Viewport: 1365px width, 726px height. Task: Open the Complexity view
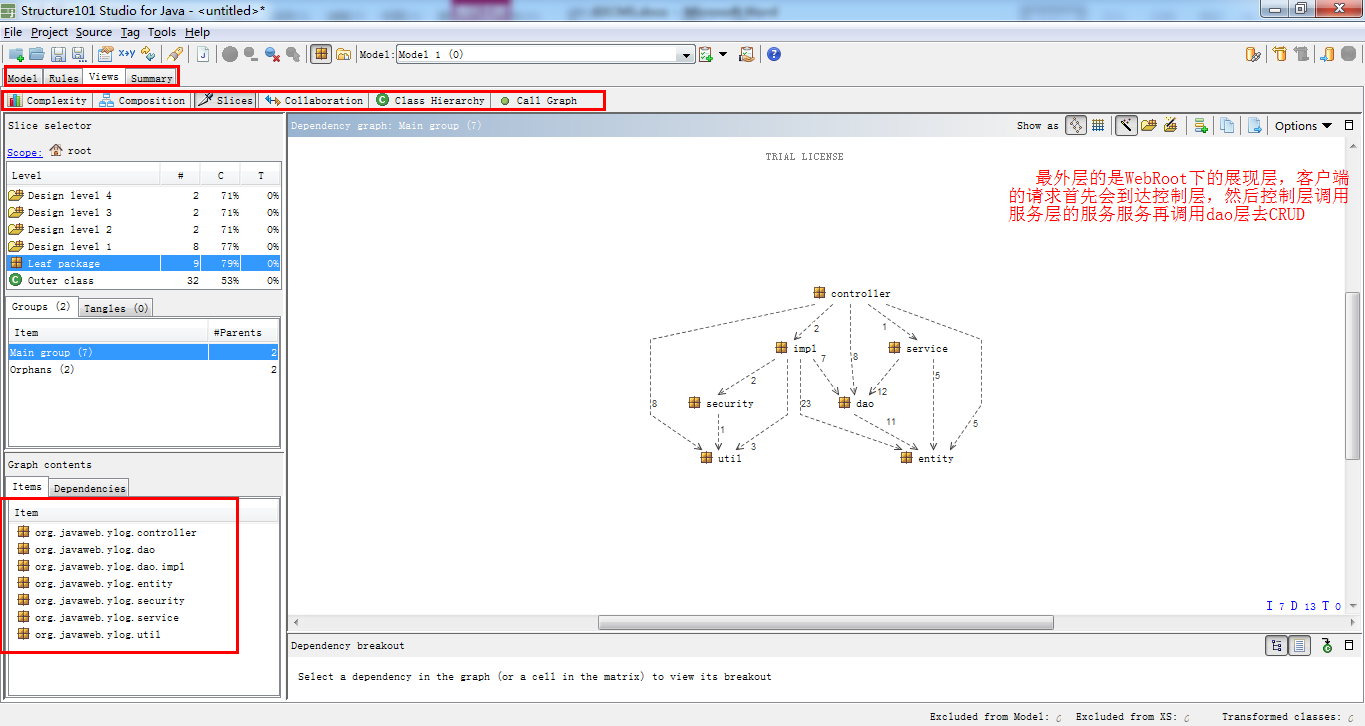(49, 100)
